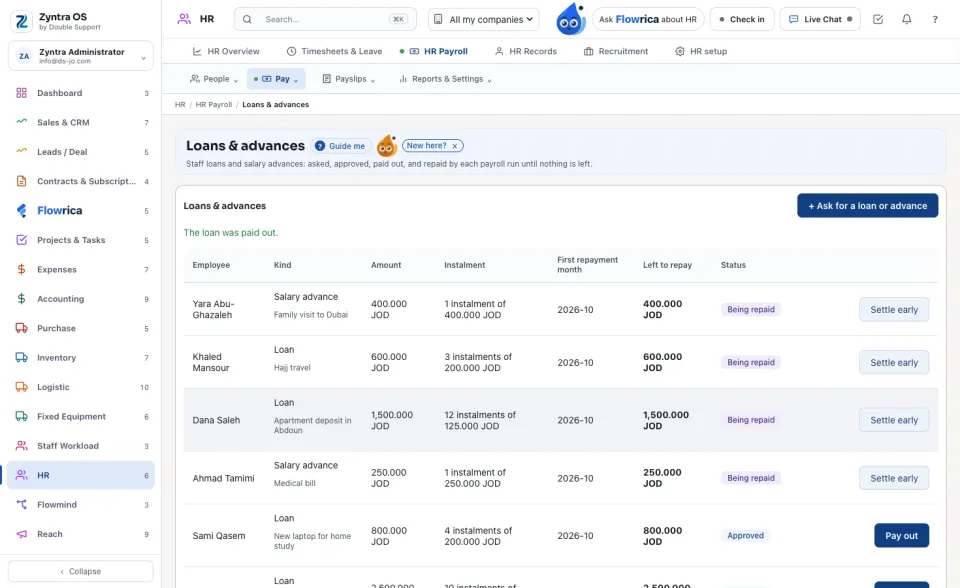
Task: Click the Check in button
Action: tap(742, 20)
